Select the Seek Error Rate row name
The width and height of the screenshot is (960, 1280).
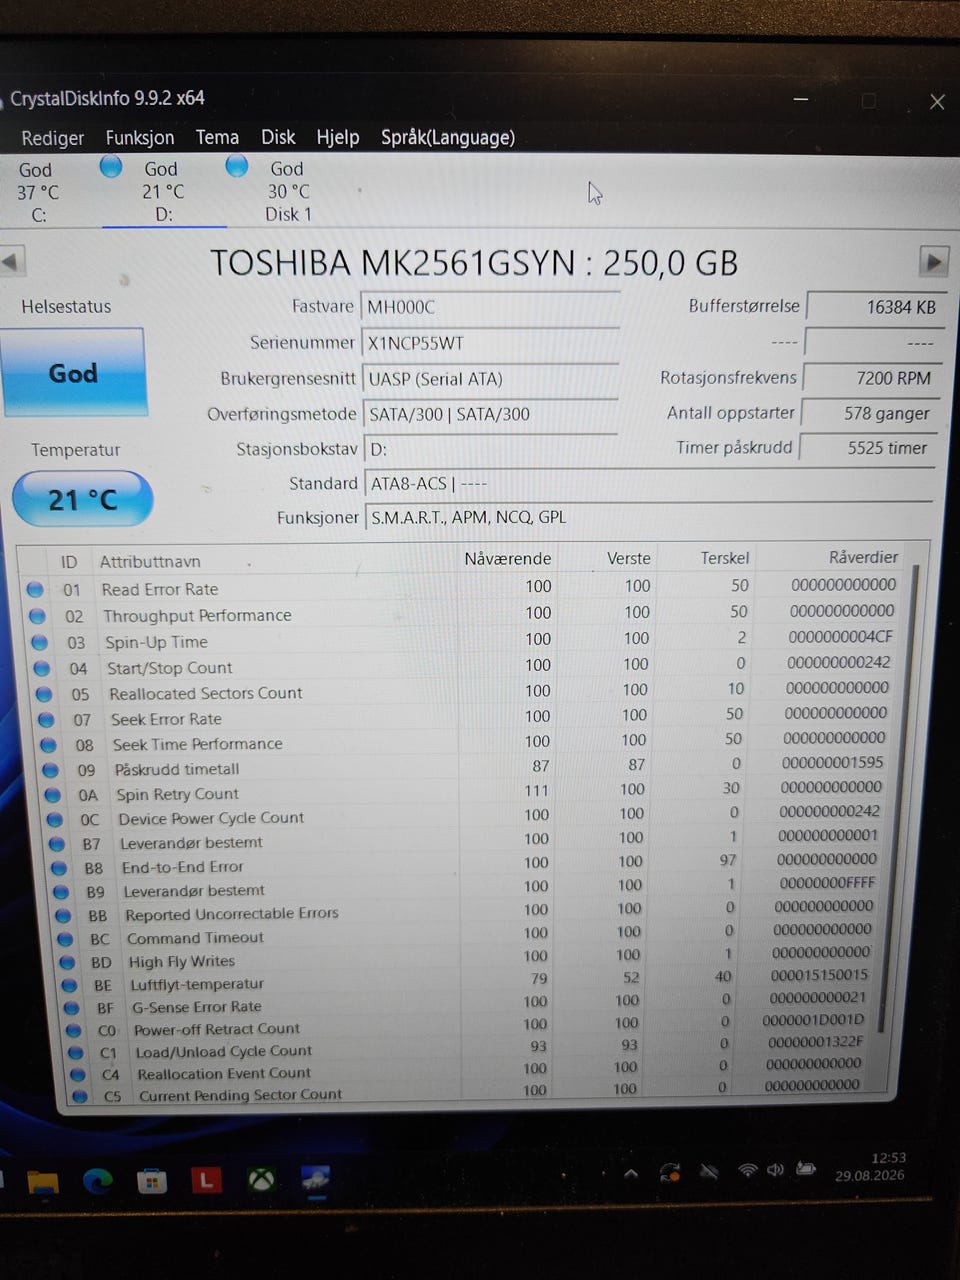coord(166,719)
